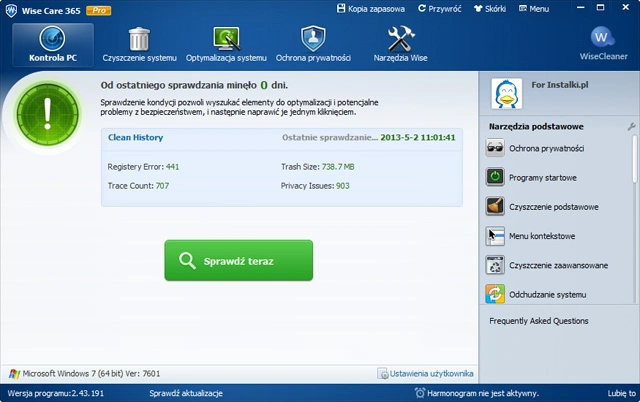Open the Skórki skins menu
The height and width of the screenshot is (402, 640).
coord(490,9)
